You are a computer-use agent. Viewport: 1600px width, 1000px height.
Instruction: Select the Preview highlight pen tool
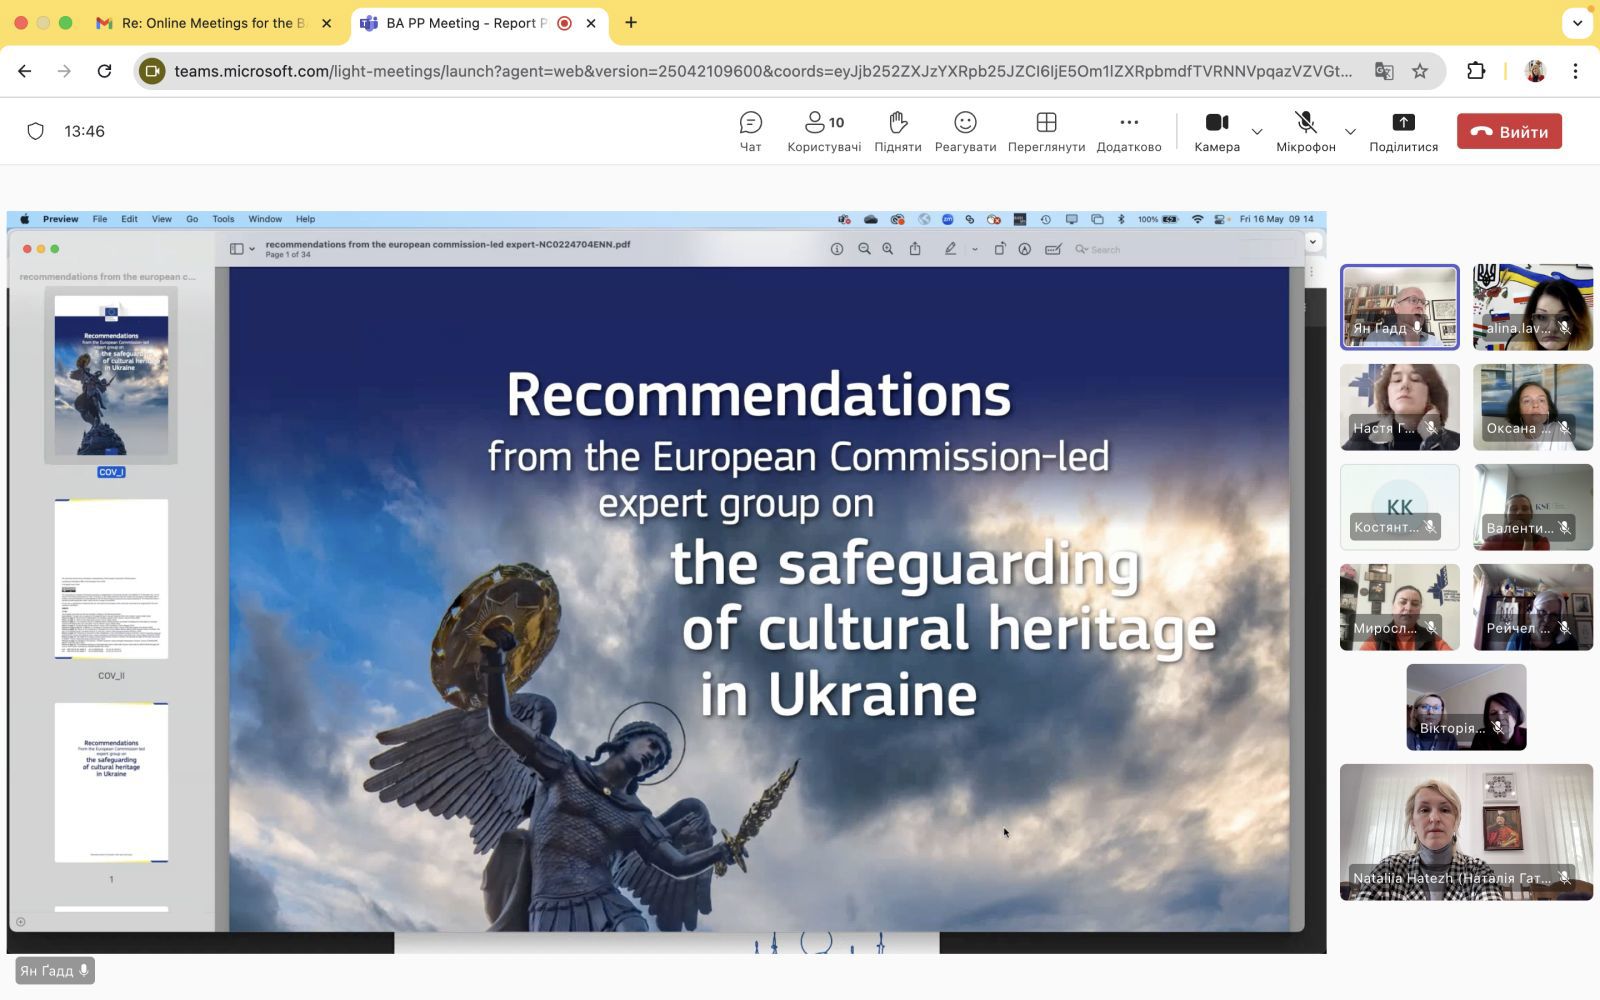coord(950,249)
